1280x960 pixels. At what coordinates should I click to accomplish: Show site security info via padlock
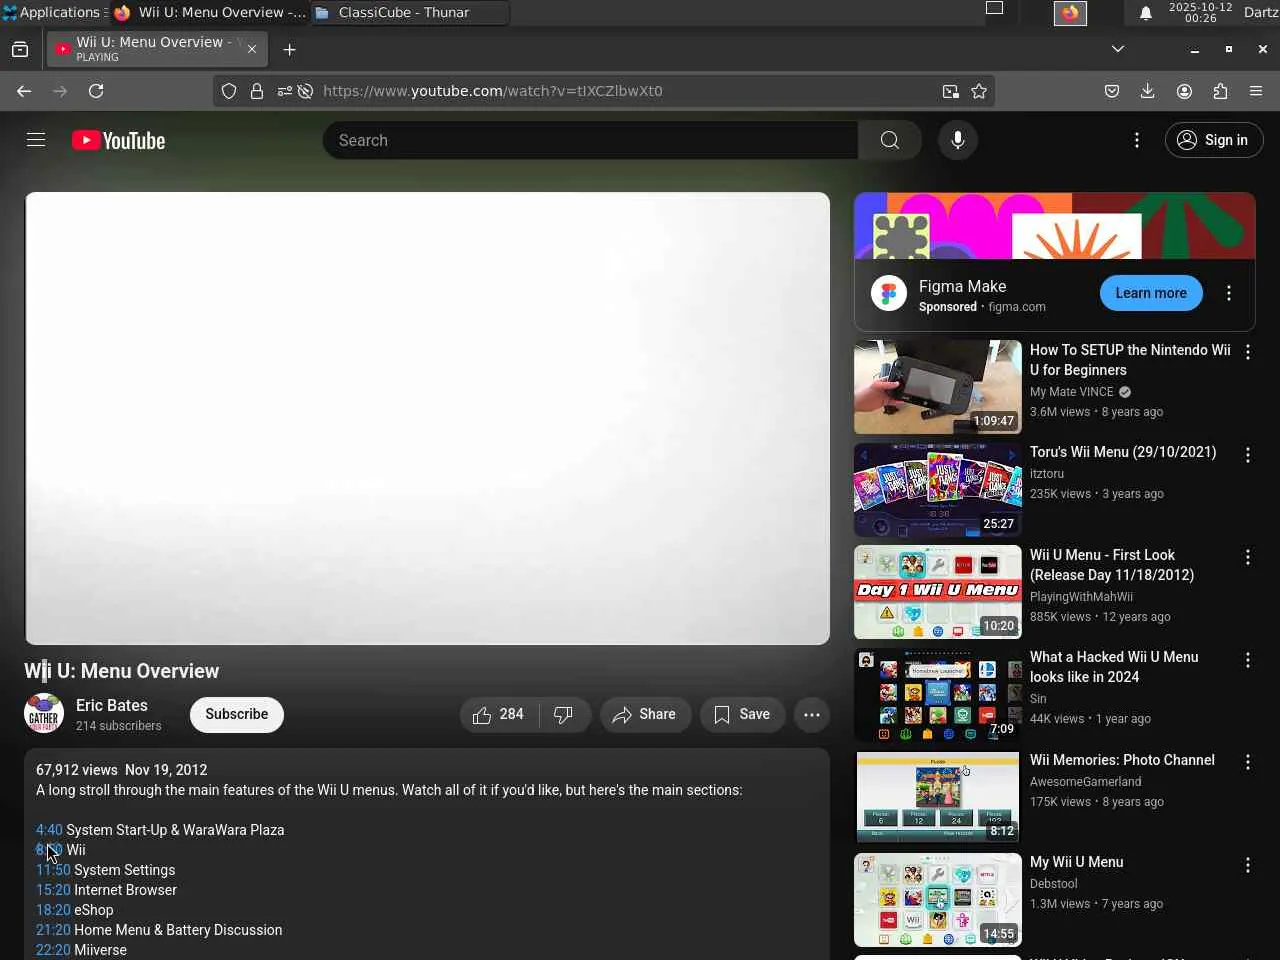(257, 91)
